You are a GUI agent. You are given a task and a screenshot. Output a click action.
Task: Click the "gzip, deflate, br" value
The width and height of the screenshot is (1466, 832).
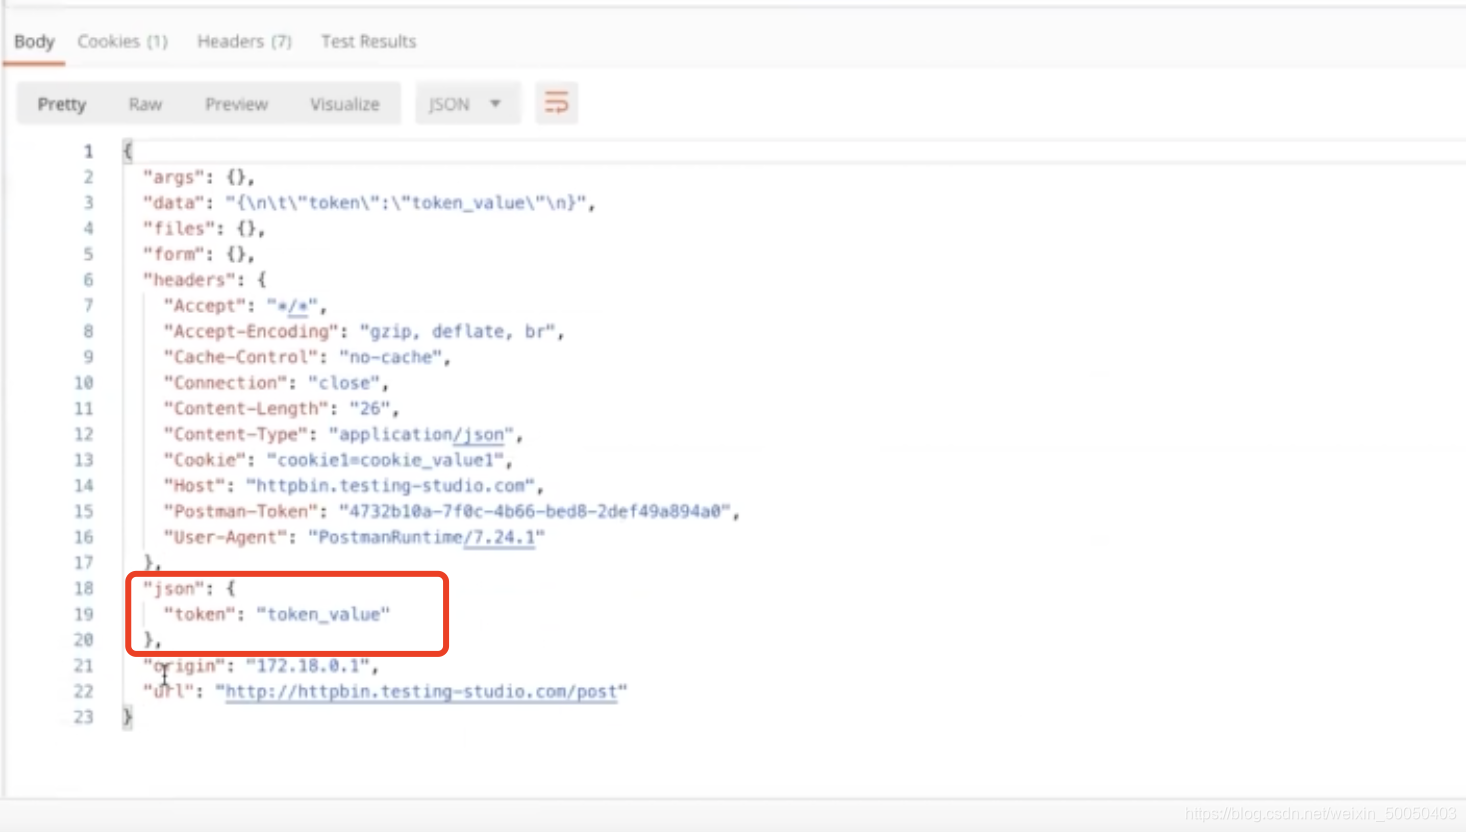pyautogui.click(x=458, y=331)
